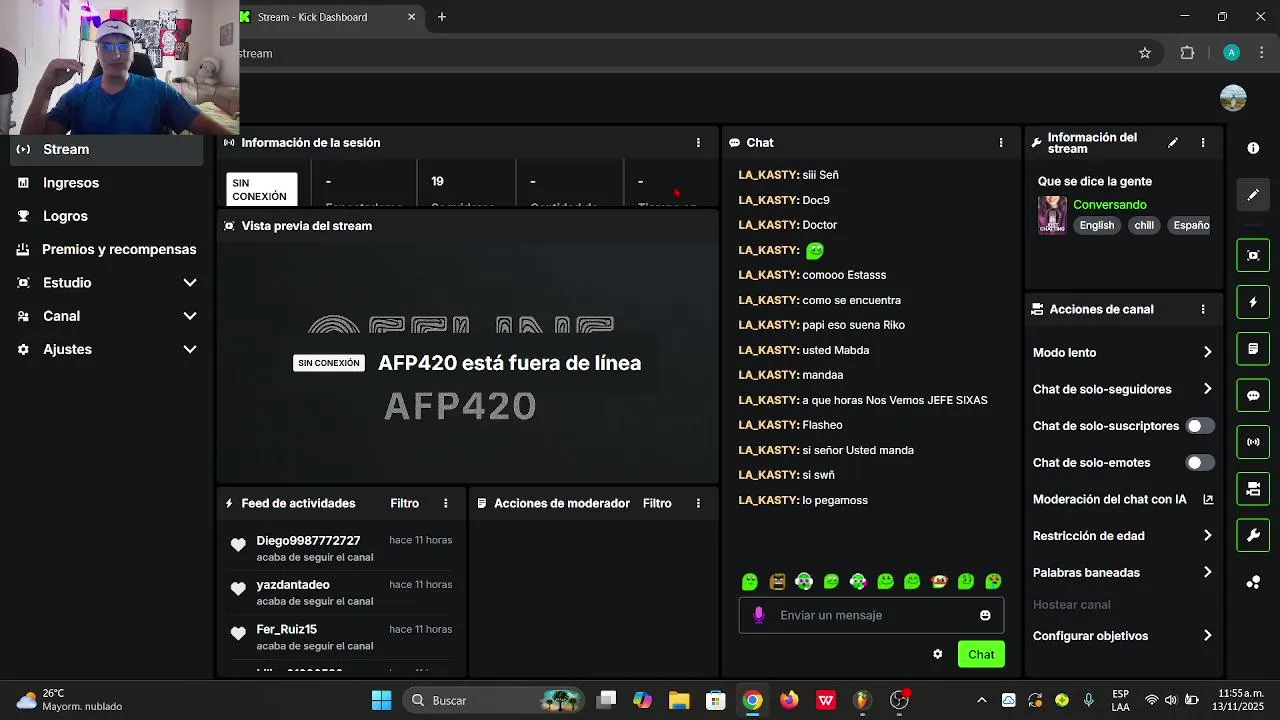Select the English tag chip
1280x720 pixels.
tap(1096, 226)
